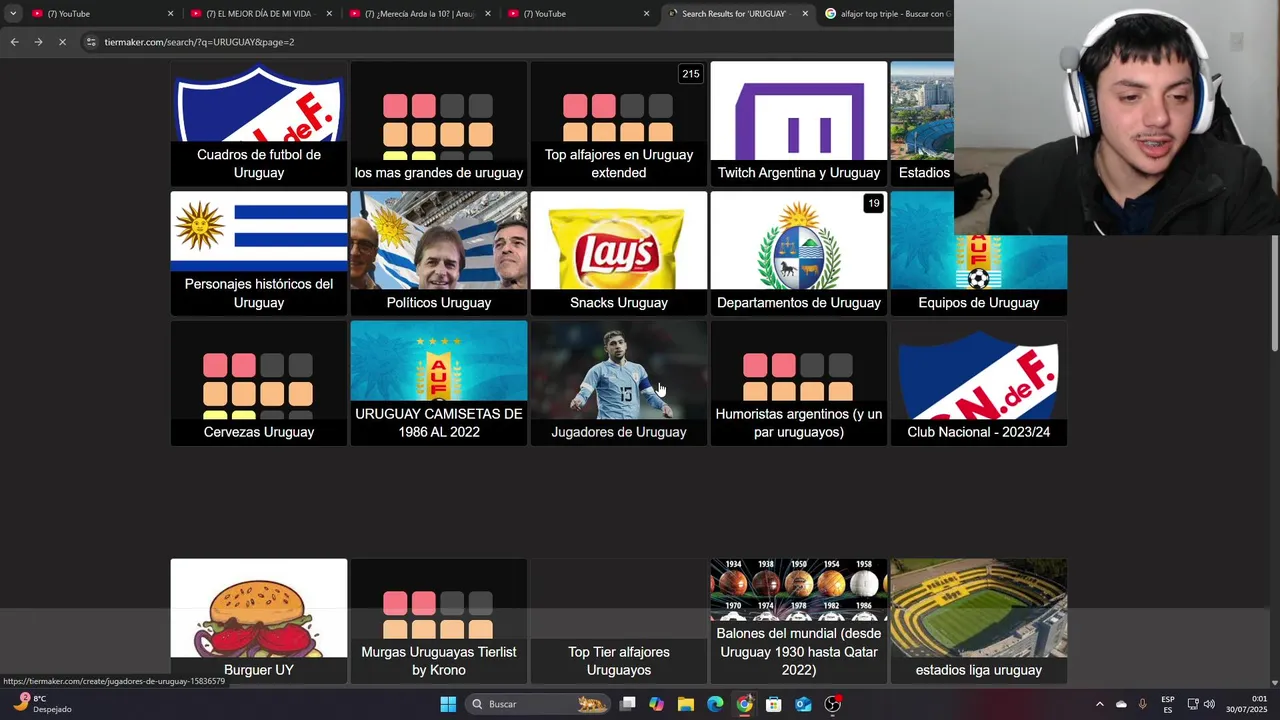
Task: Open Jugadores de Uruguay template
Action: pyautogui.click(x=619, y=383)
